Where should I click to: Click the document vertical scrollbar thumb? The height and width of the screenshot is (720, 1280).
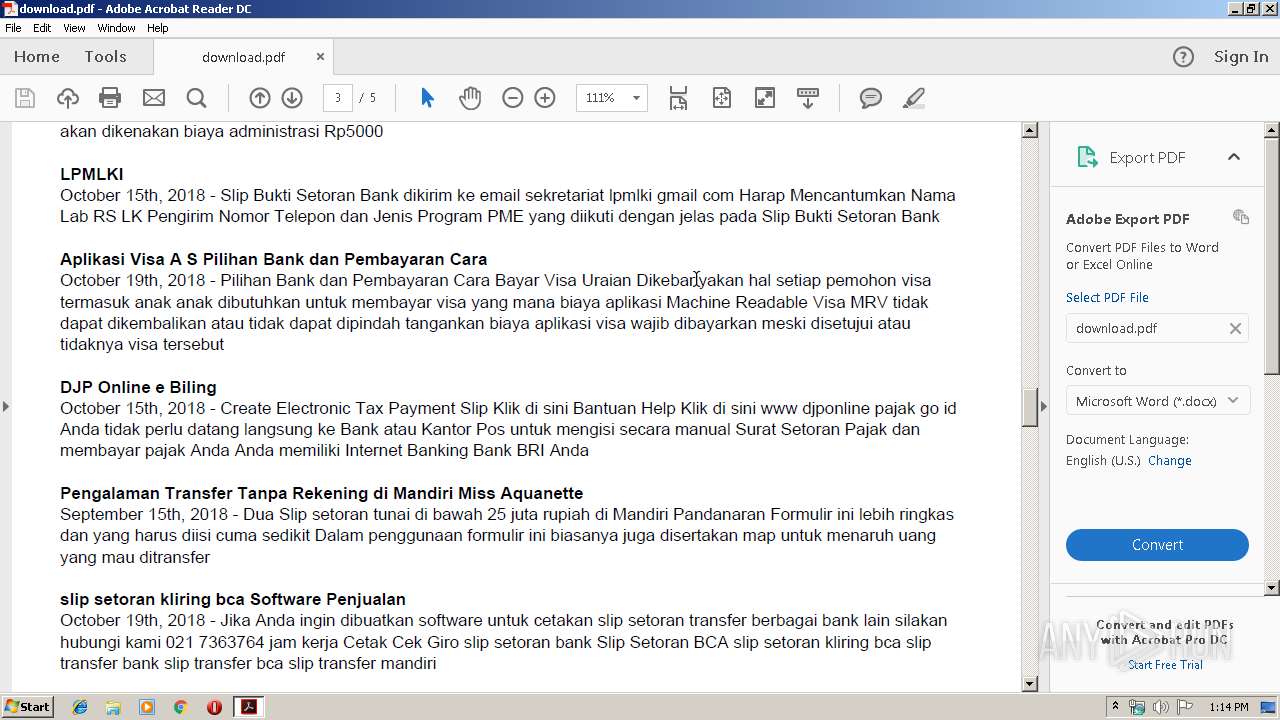tap(1029, 406)
